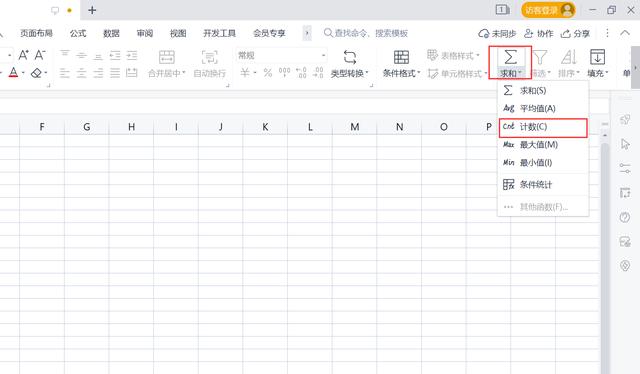Align text to top
The image size is (640, 374).
[x=64, y=55]
